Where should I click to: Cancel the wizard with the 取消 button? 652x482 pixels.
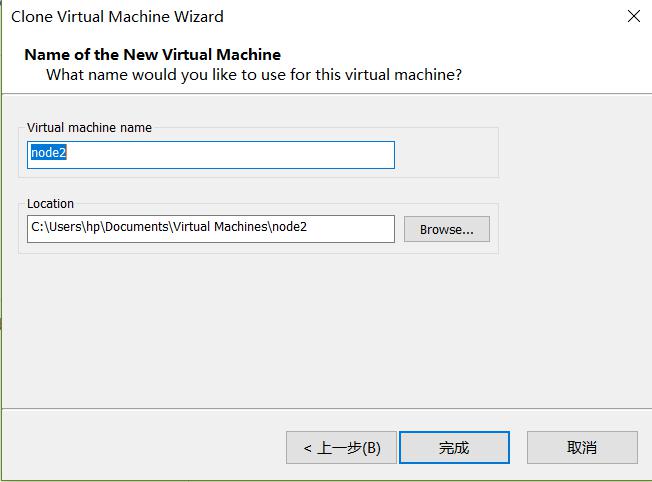(582, 447)
